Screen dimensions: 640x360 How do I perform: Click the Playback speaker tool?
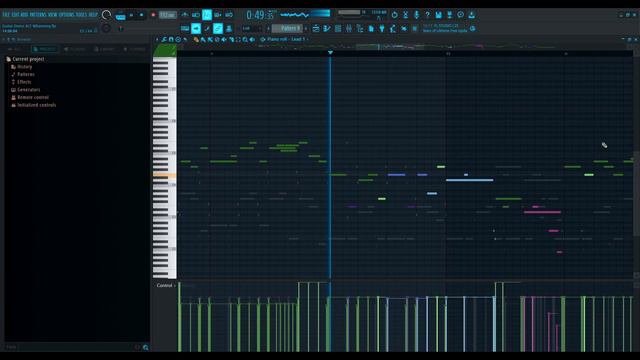252,40
